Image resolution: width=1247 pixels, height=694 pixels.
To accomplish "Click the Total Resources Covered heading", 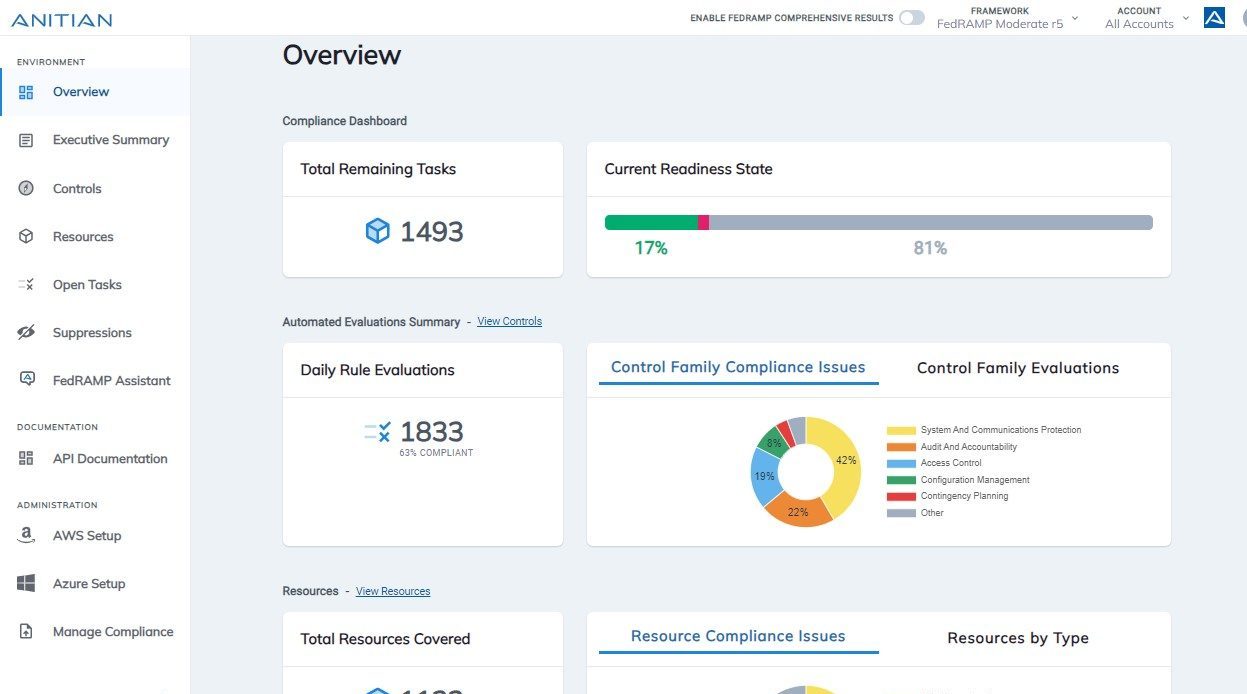I will tap(385, 639).
